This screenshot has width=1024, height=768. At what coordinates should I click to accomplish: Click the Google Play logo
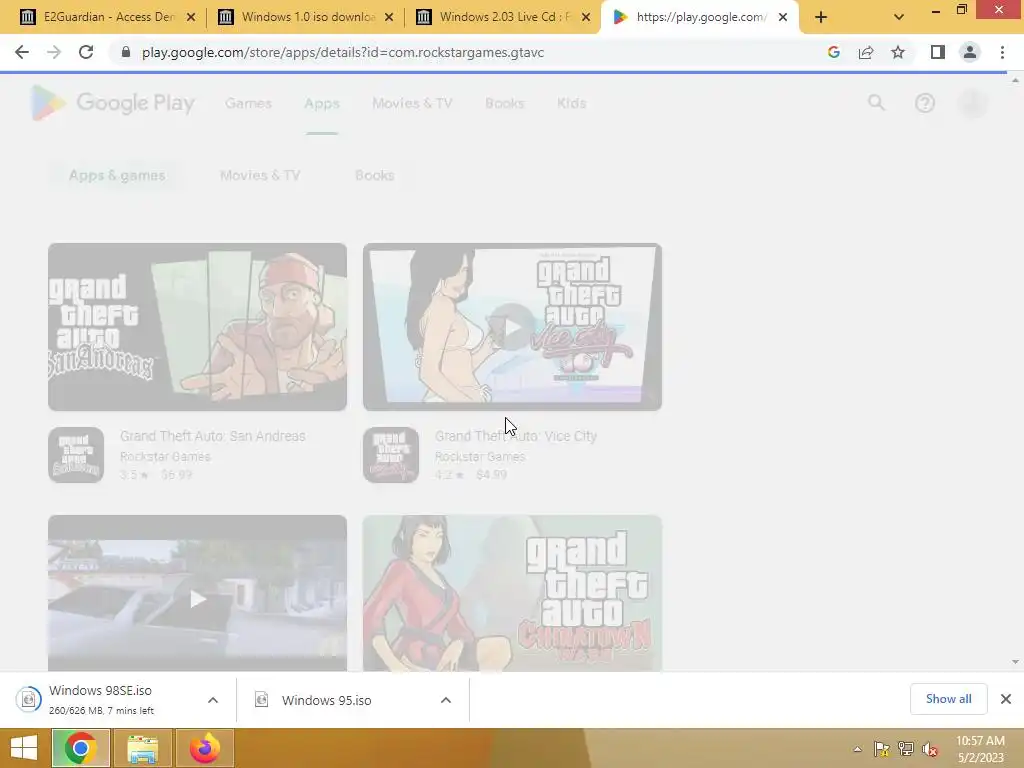[113, 103]
